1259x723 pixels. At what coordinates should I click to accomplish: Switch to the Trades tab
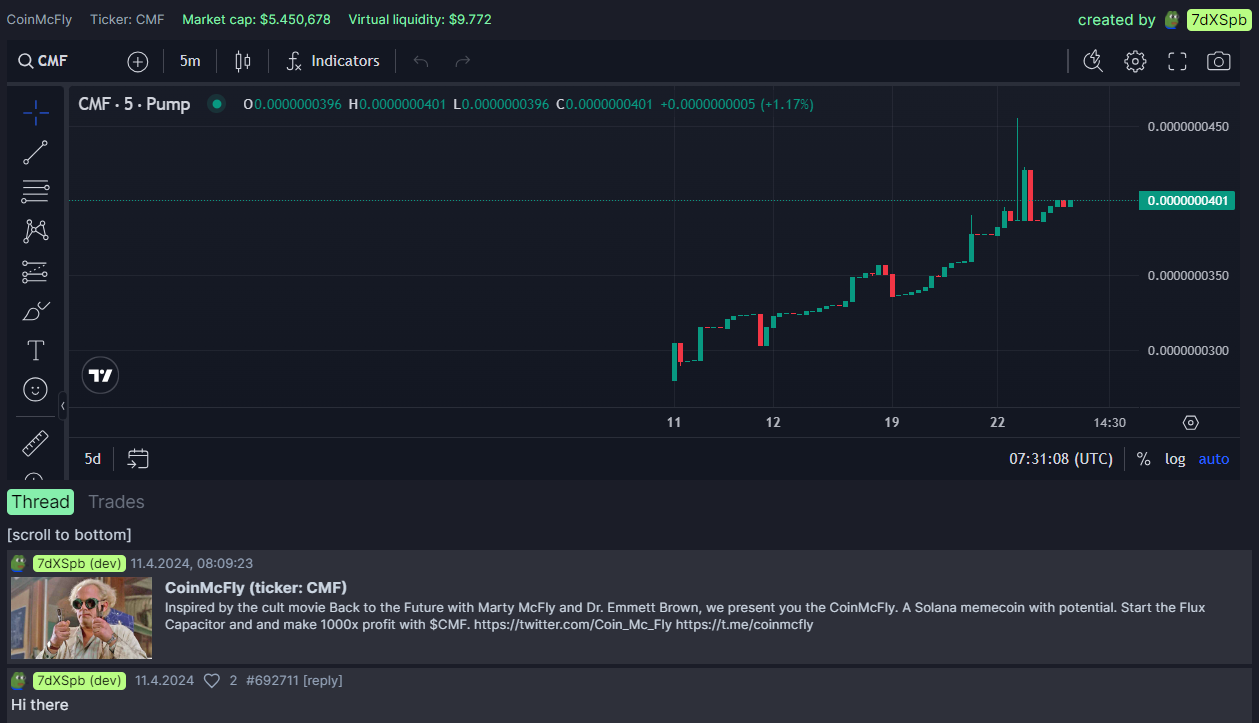point(116,502)
